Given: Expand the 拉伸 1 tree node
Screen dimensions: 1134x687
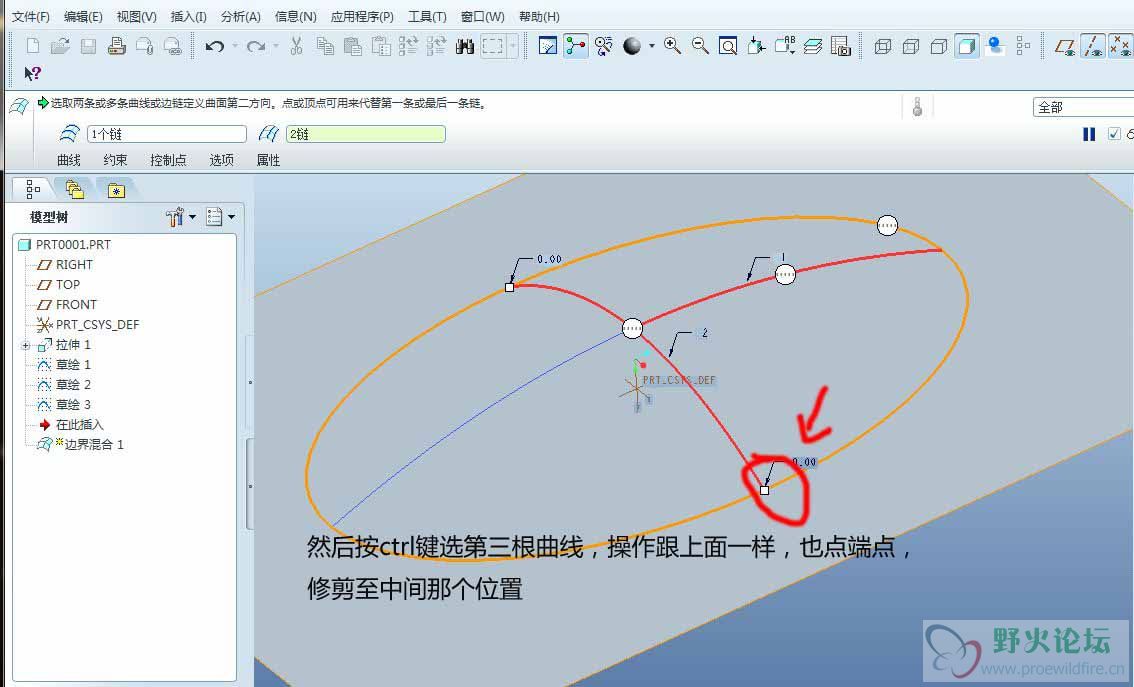Looking at the screenshot, I should [25, 346].
